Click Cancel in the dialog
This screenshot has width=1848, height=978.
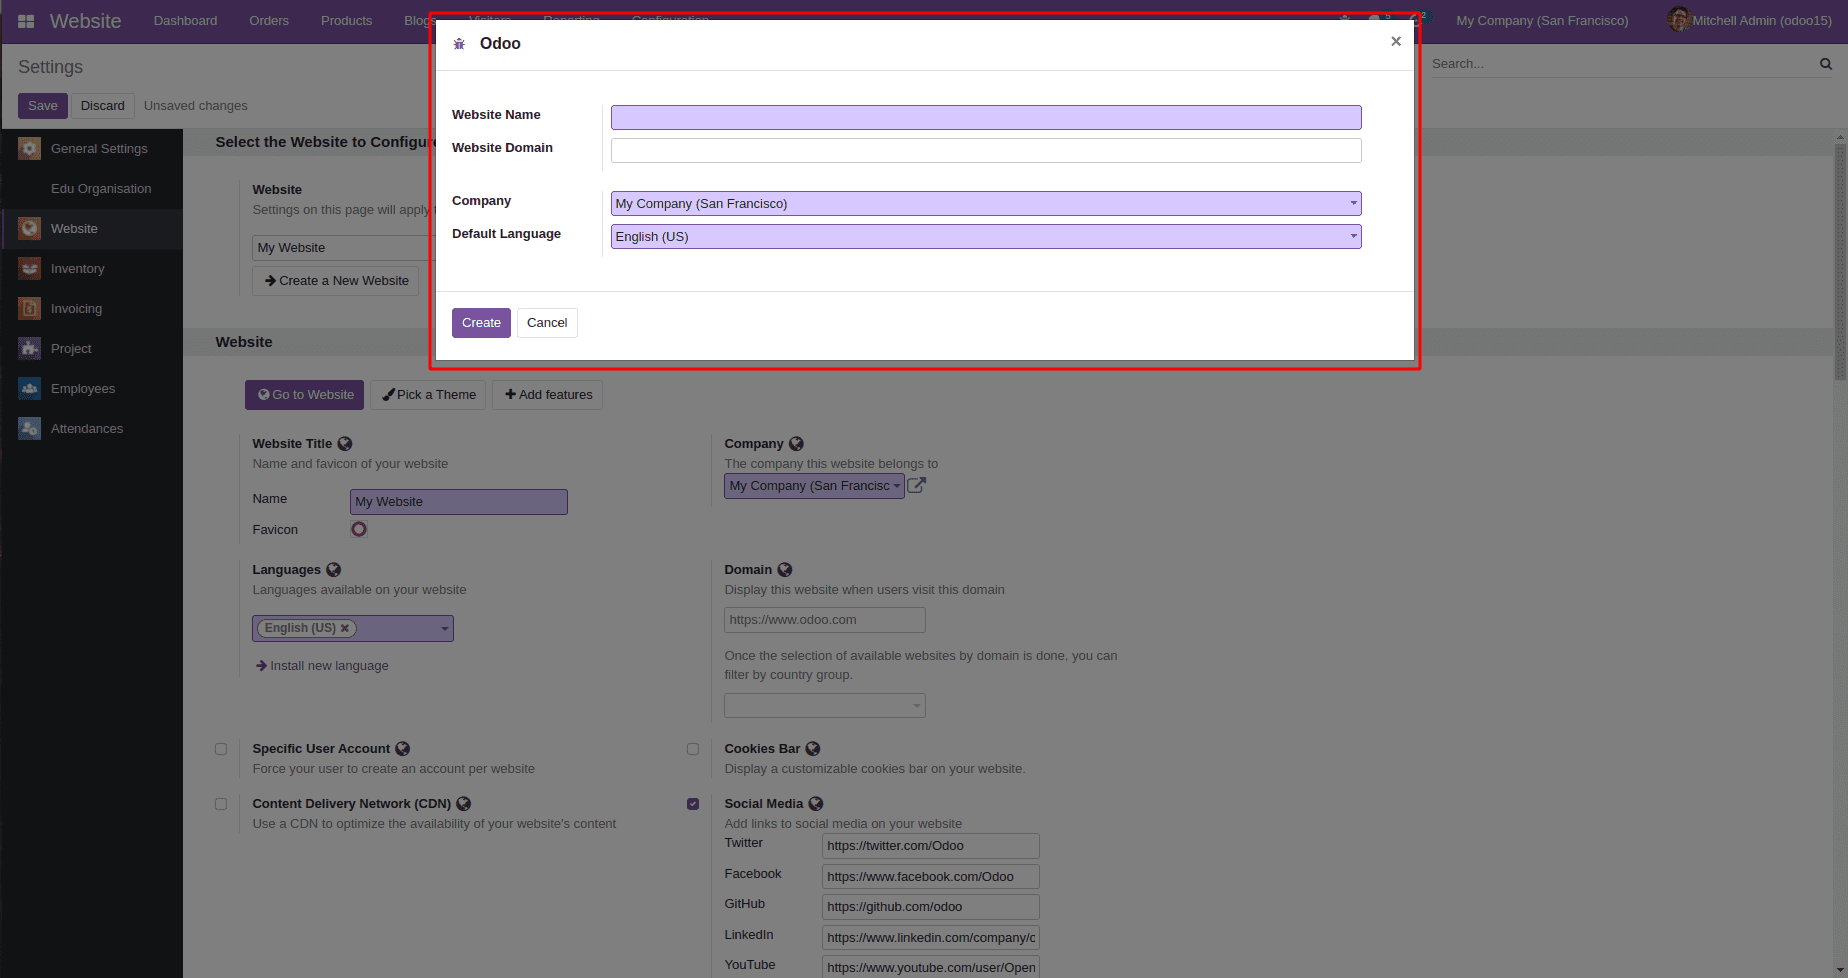[547, 323]
